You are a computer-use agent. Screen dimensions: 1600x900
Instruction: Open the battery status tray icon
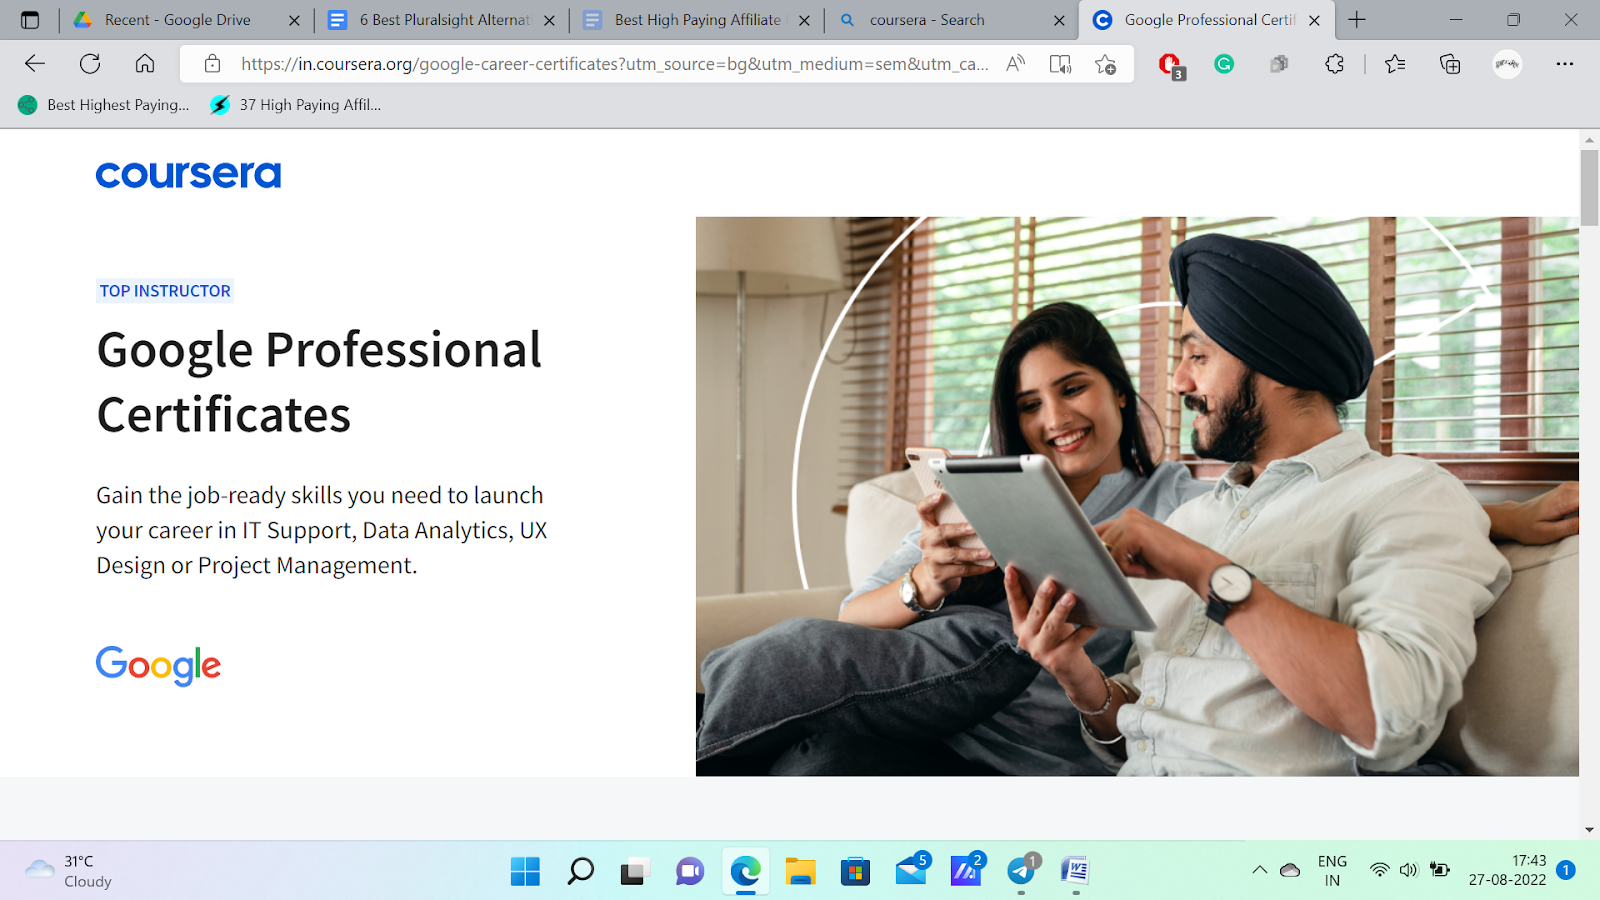1440,870
